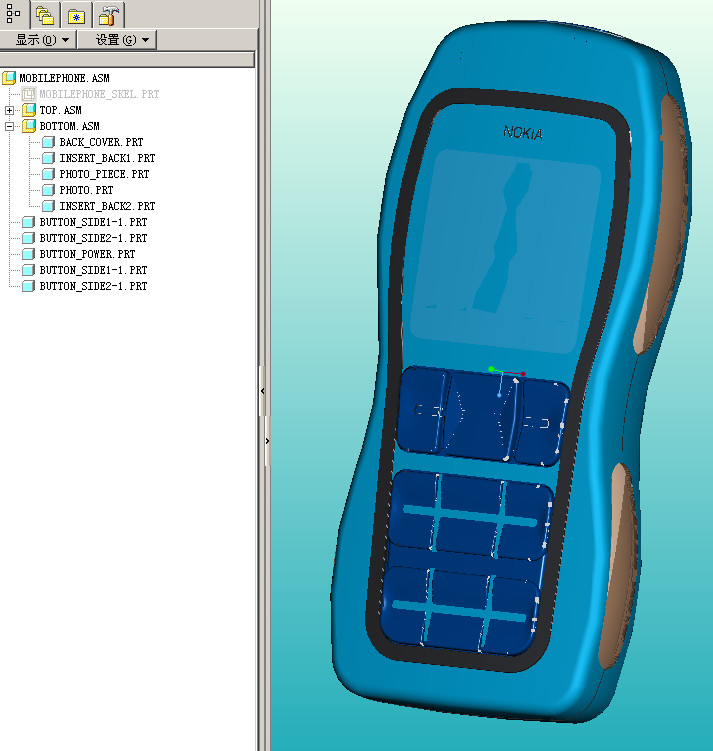
Task: Open the Folder Browser navigator tab
Action: (45, 15)
